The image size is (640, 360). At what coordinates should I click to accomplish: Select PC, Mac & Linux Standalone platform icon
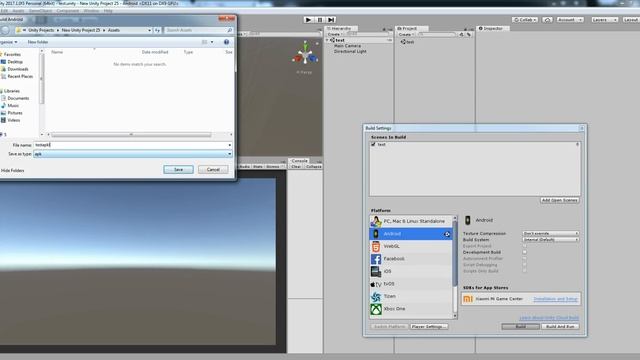point(376,221)
